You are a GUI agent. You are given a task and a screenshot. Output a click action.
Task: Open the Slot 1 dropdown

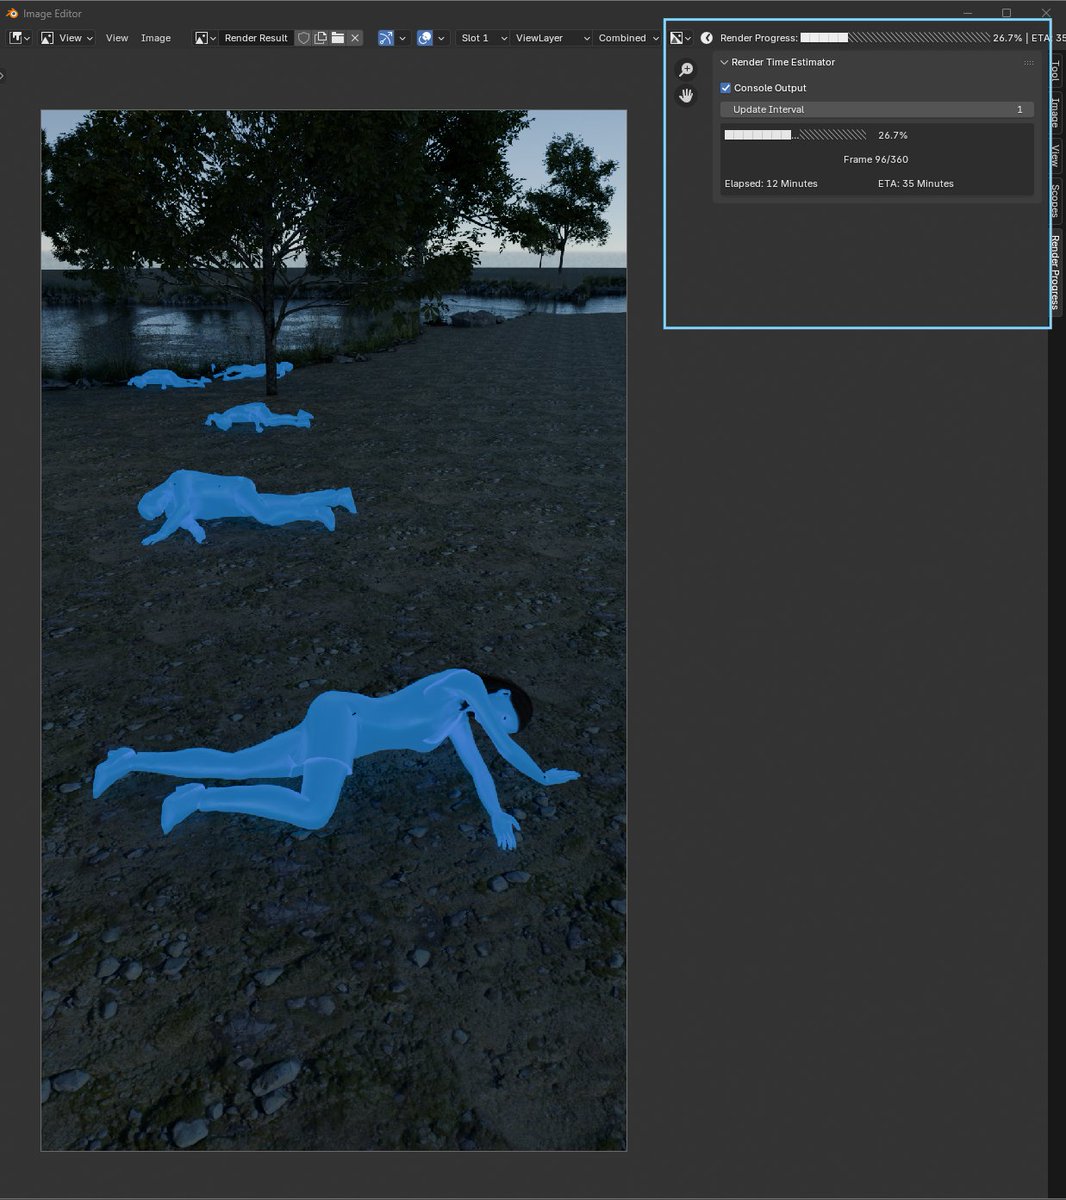pos(483,38)
